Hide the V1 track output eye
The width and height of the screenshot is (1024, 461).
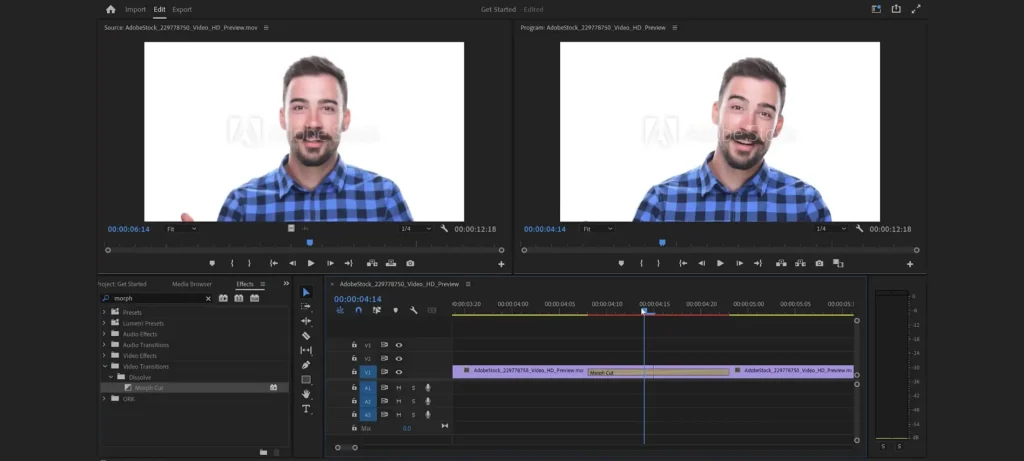(x=399, y=372)
